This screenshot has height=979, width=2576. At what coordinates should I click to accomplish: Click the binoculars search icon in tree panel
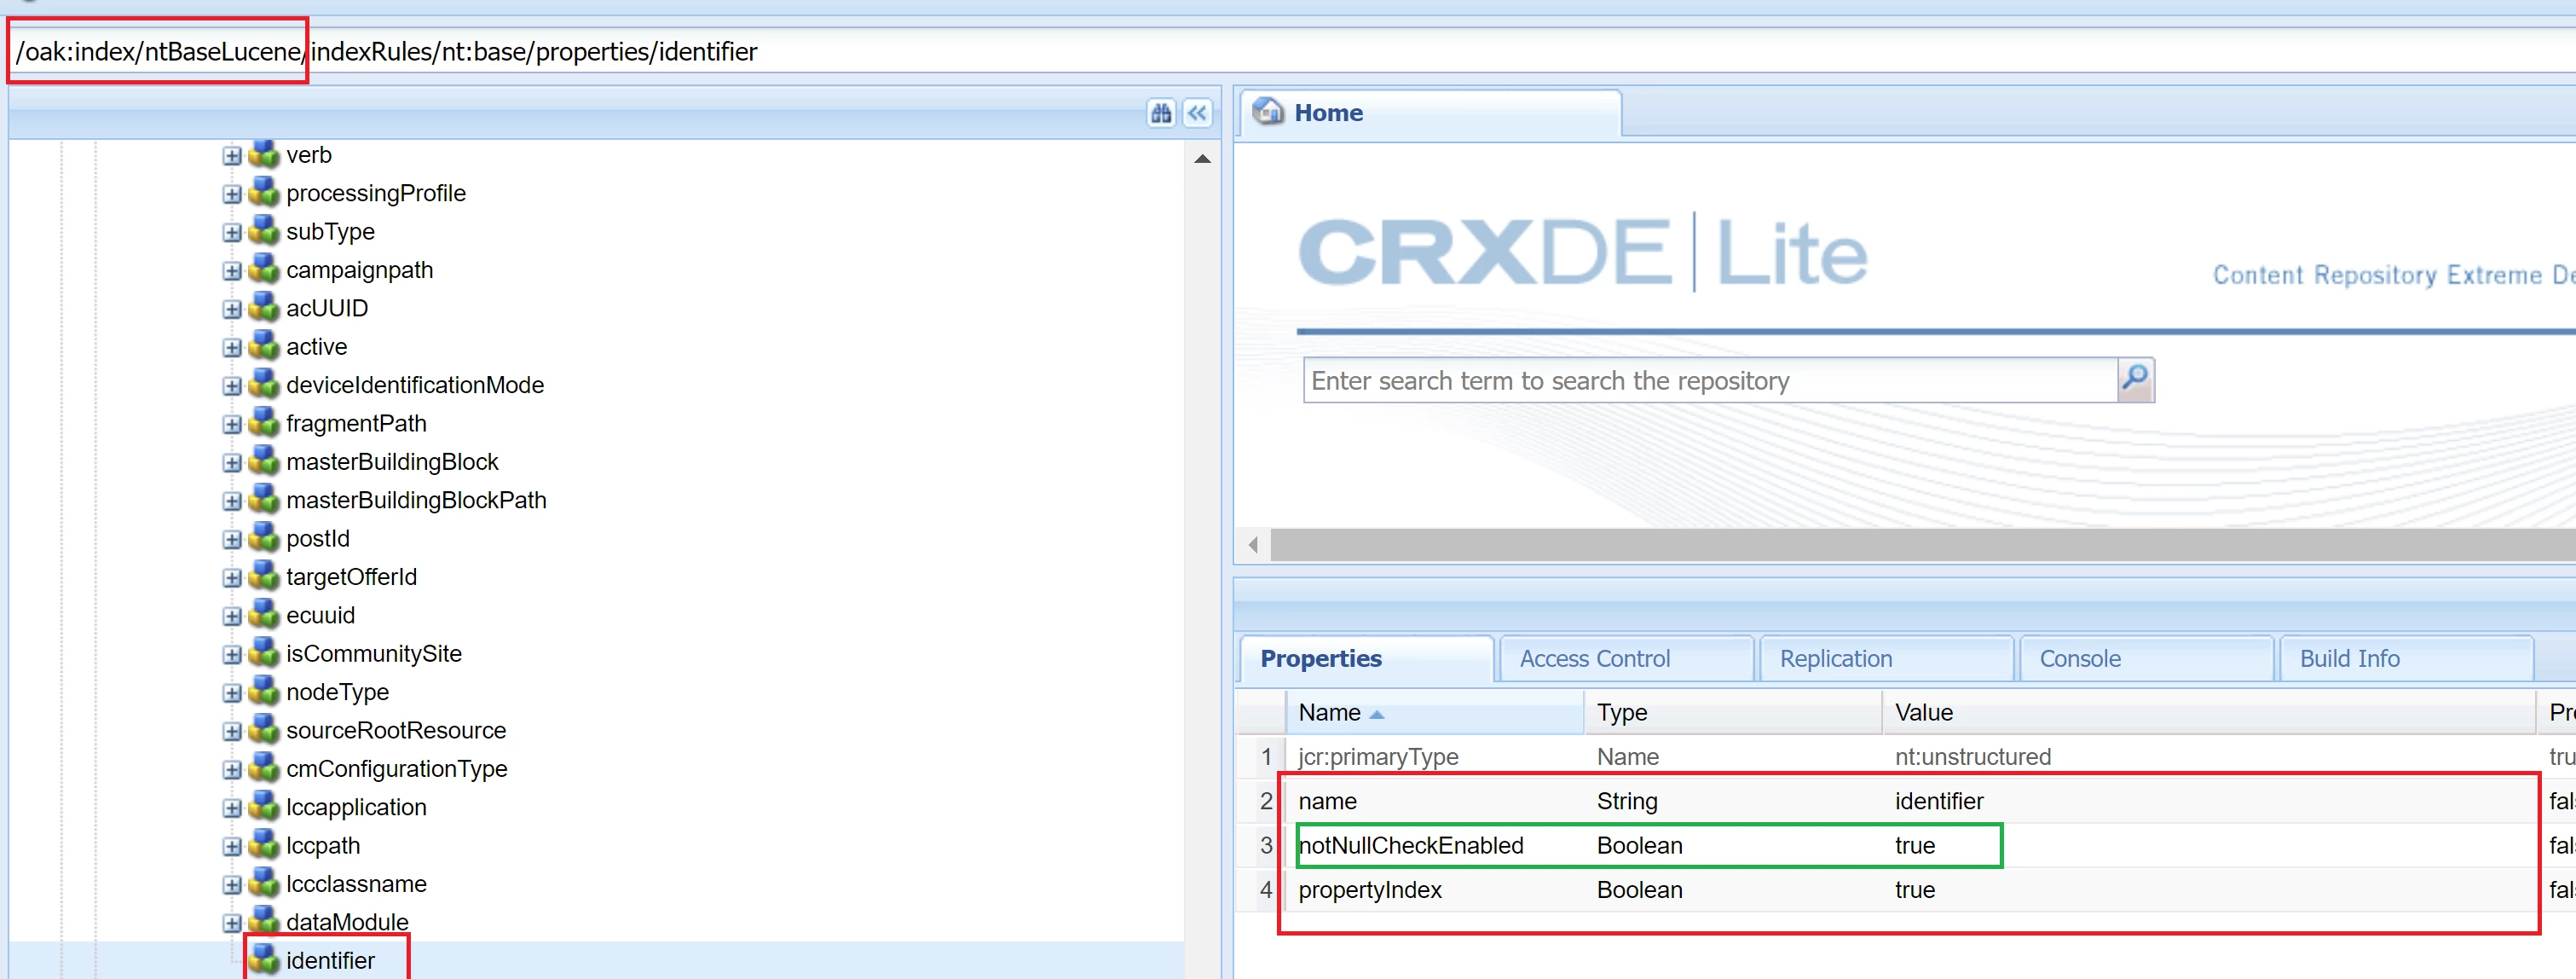point(1160,113)
